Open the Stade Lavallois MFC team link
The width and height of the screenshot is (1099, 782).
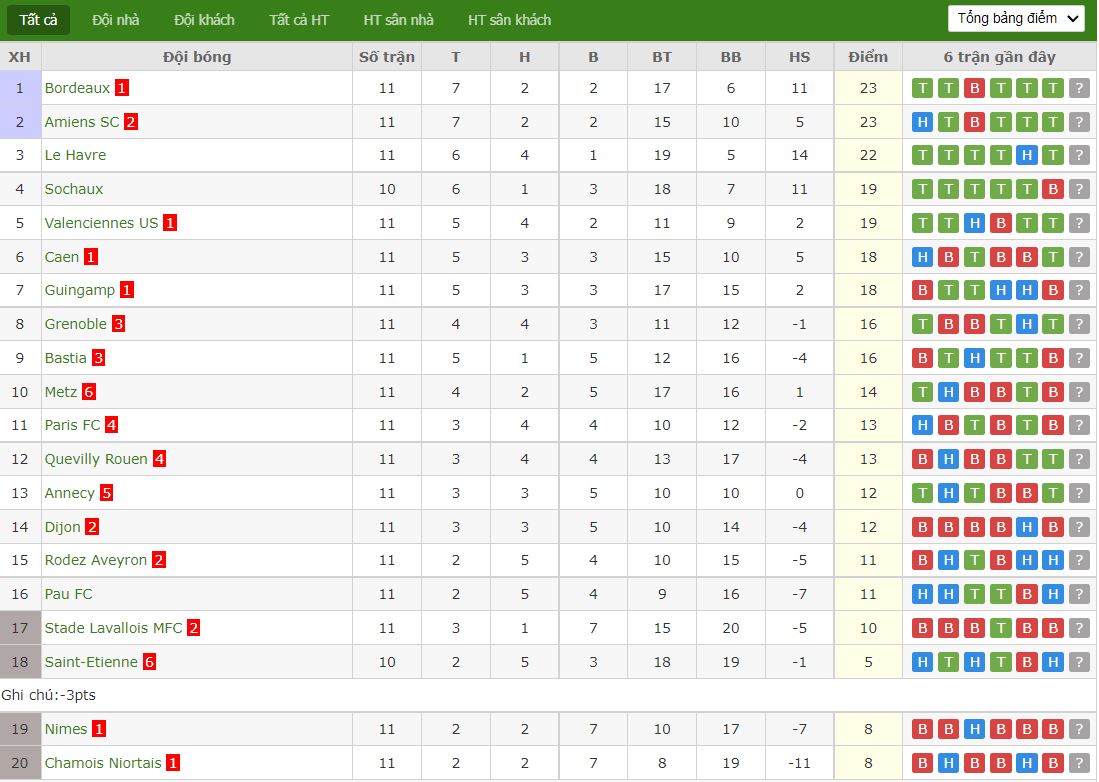tap(114, 628)
